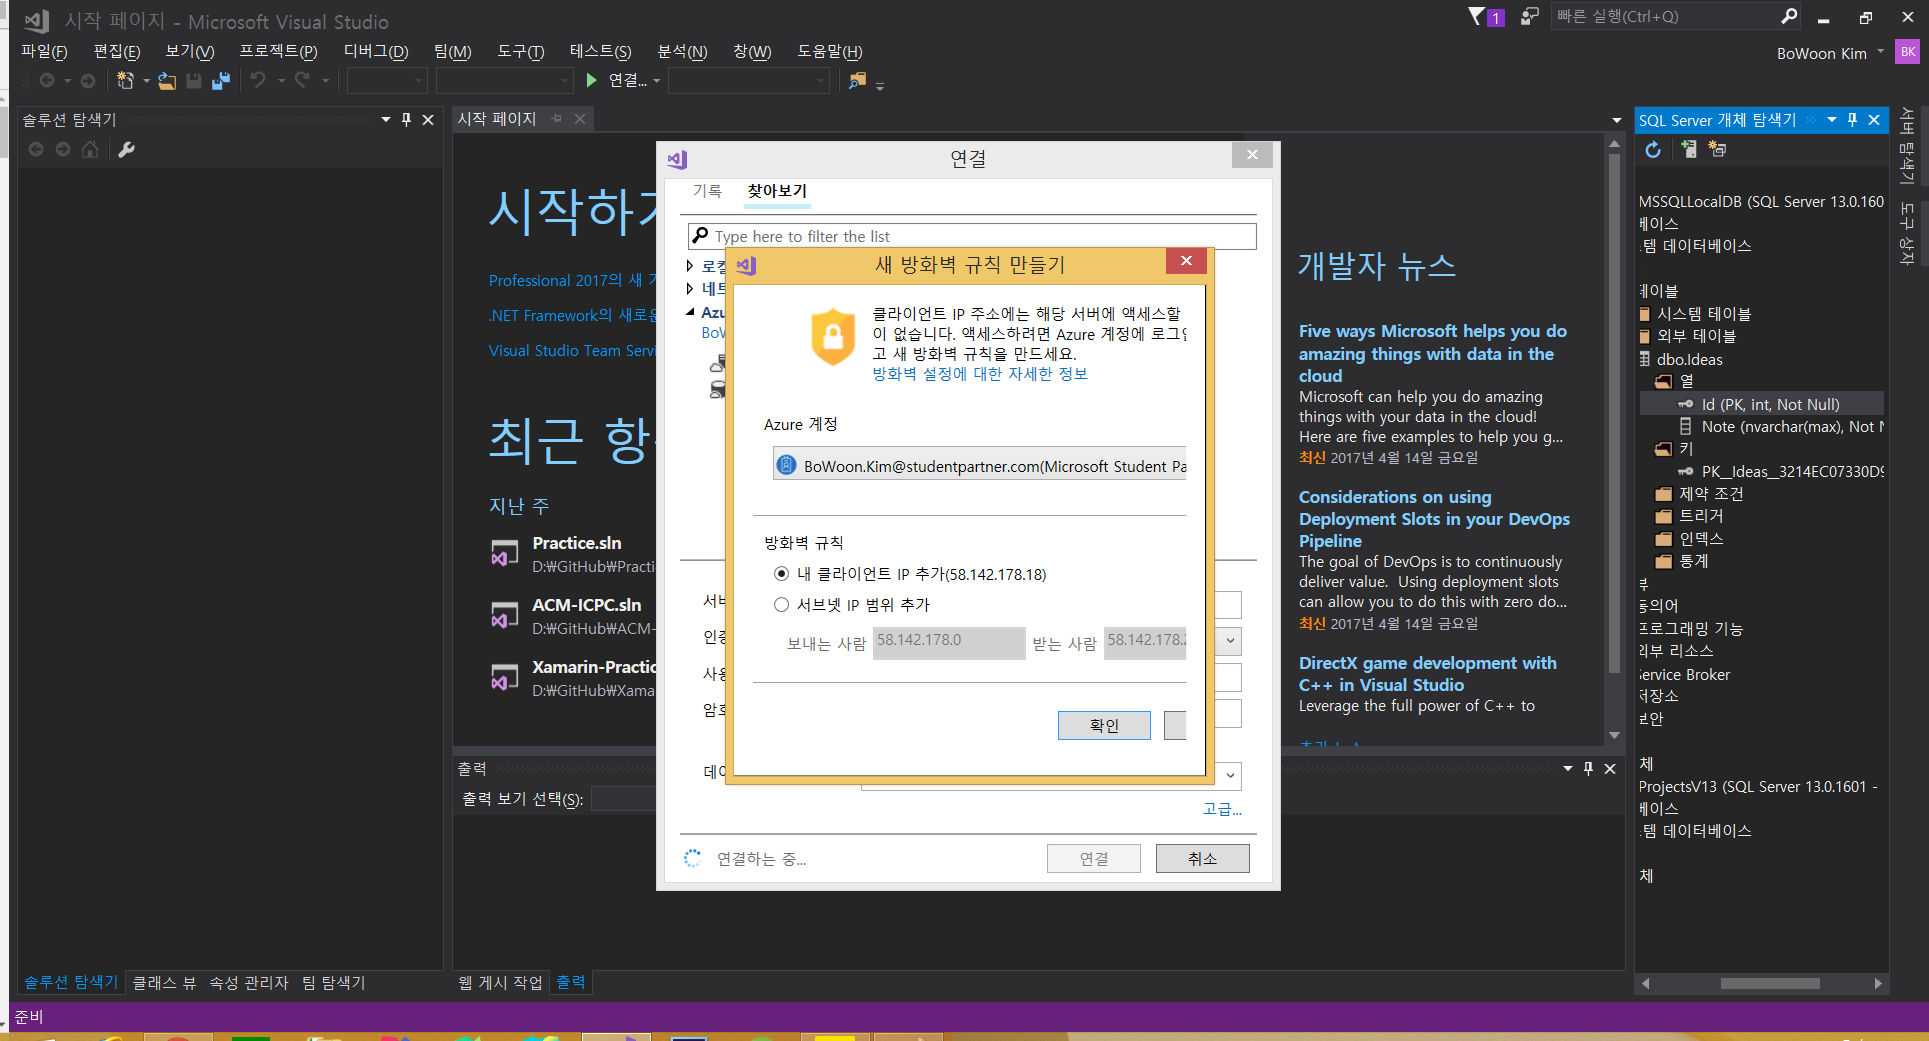Click the Add SQL Server icon

pyautogui.click(x=1688, y=149)
